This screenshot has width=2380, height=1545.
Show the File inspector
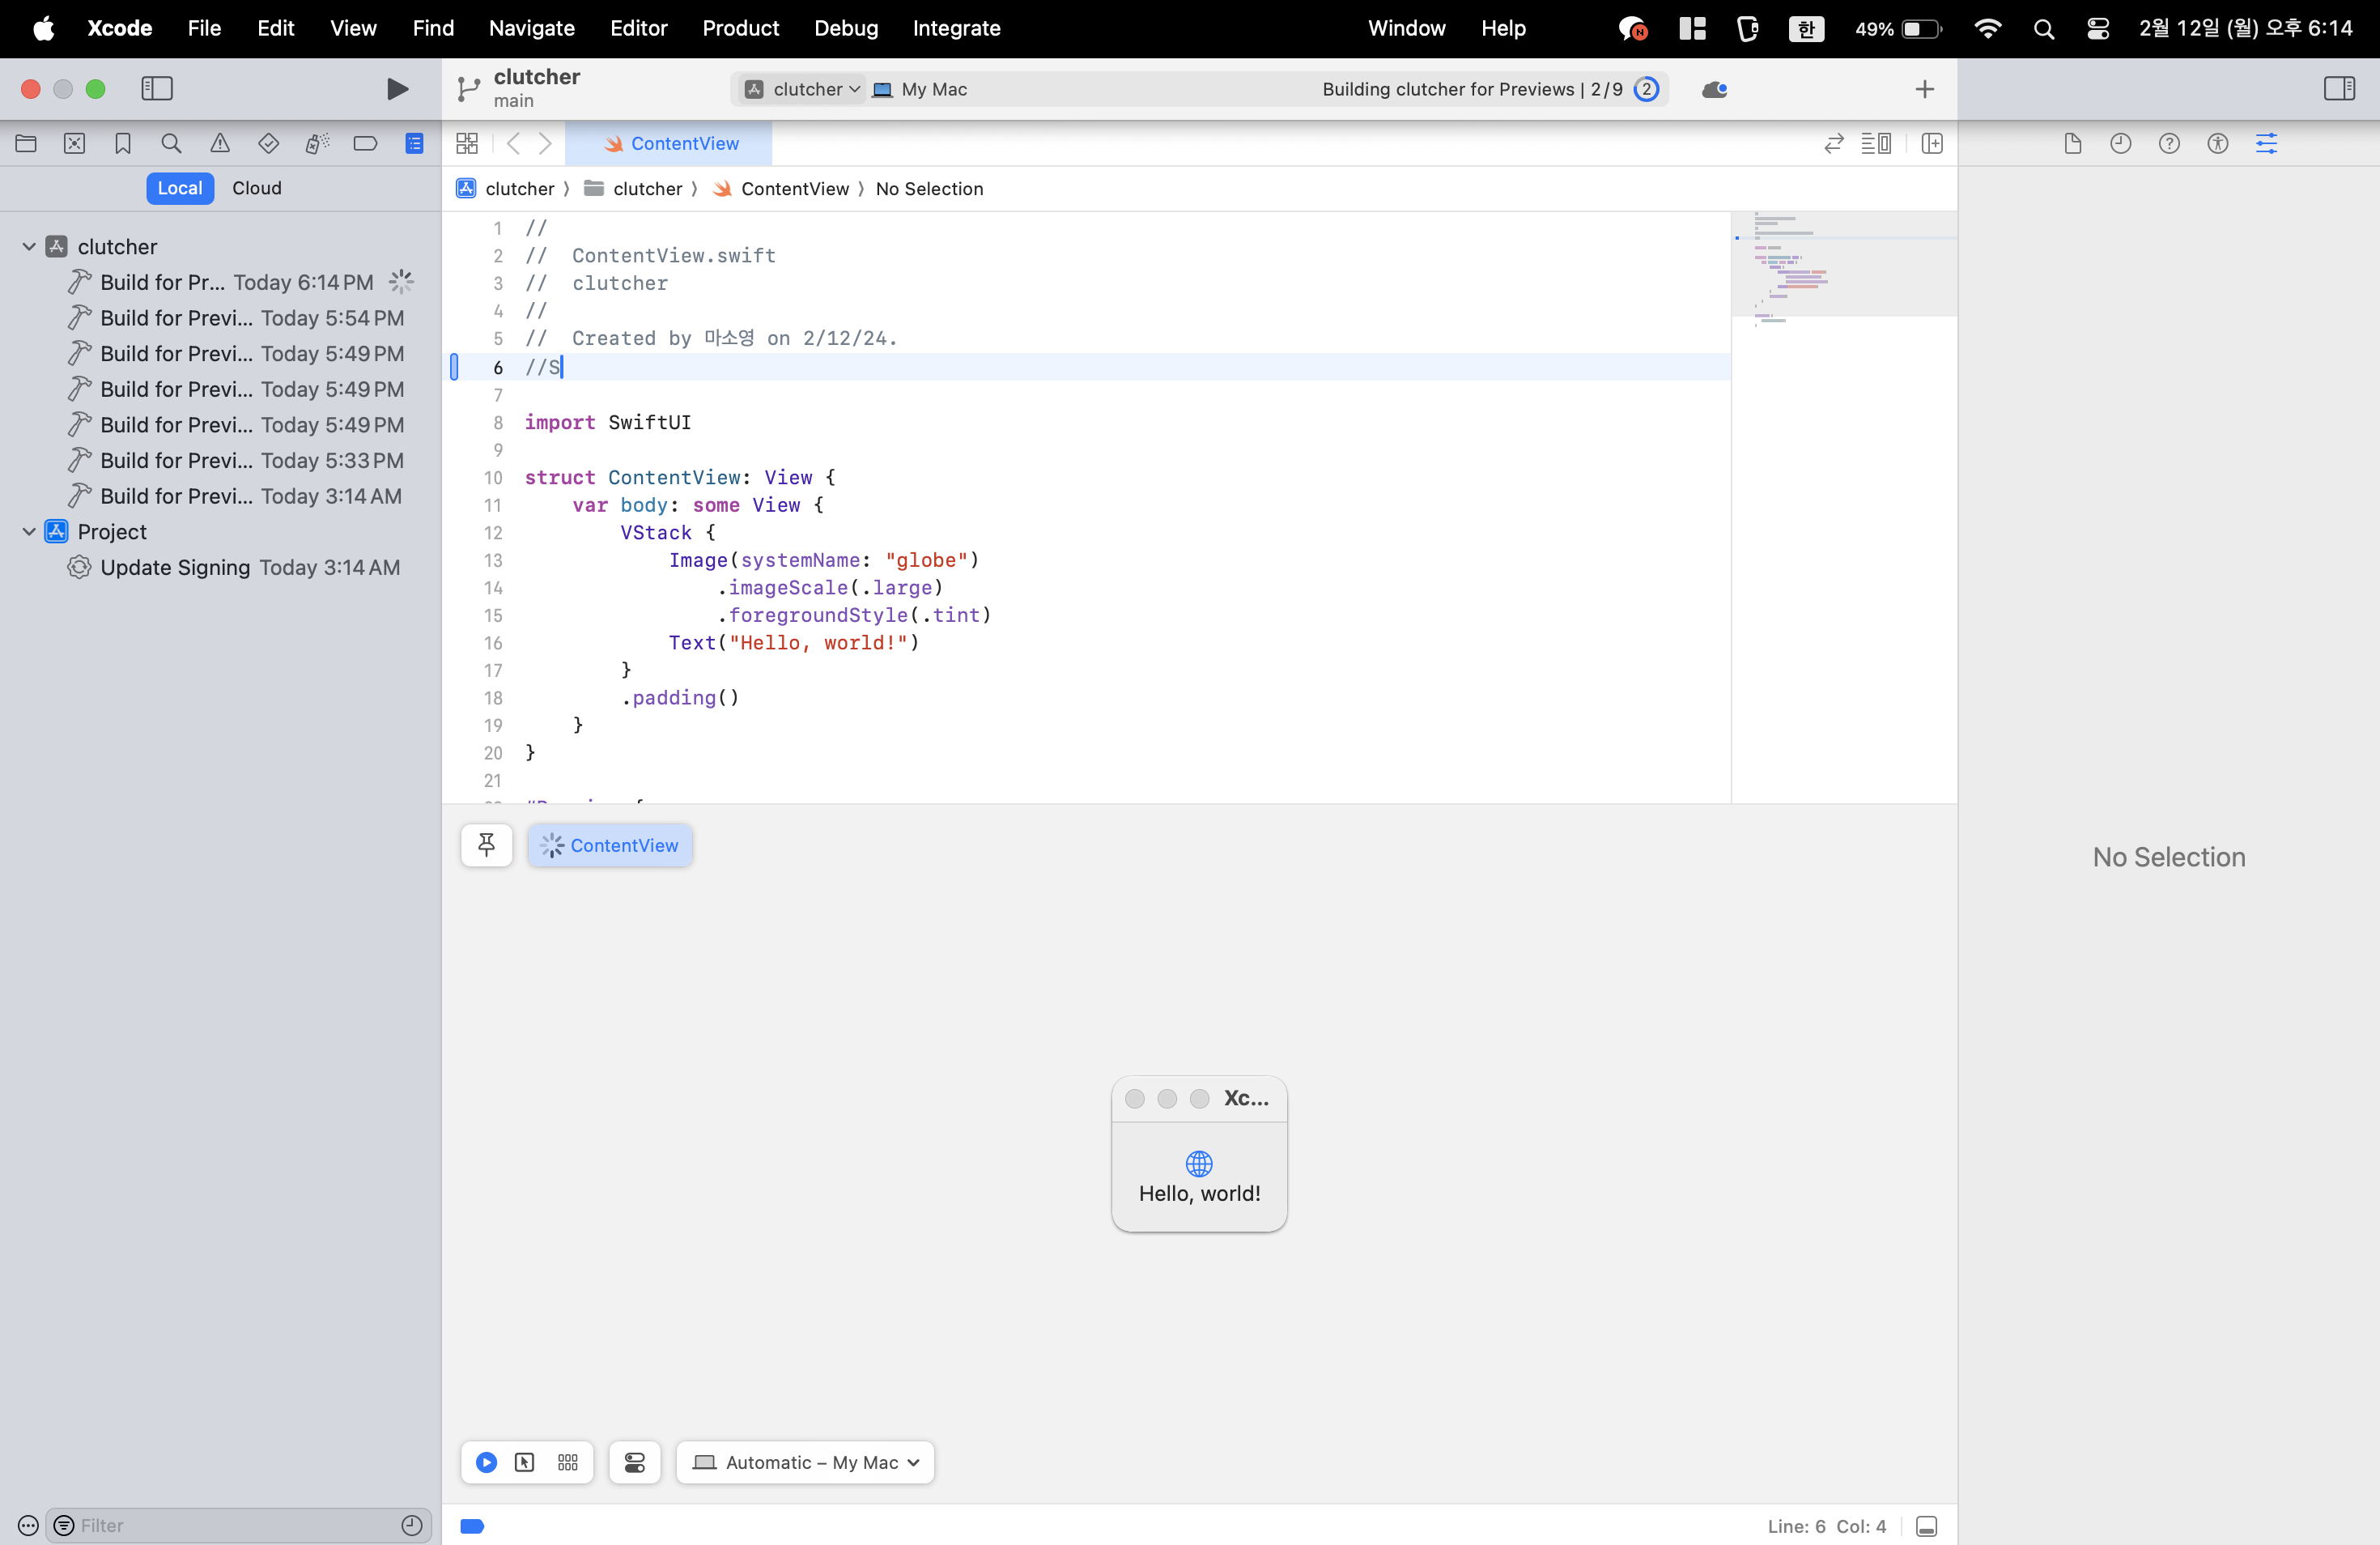(x=2072, y=143)
